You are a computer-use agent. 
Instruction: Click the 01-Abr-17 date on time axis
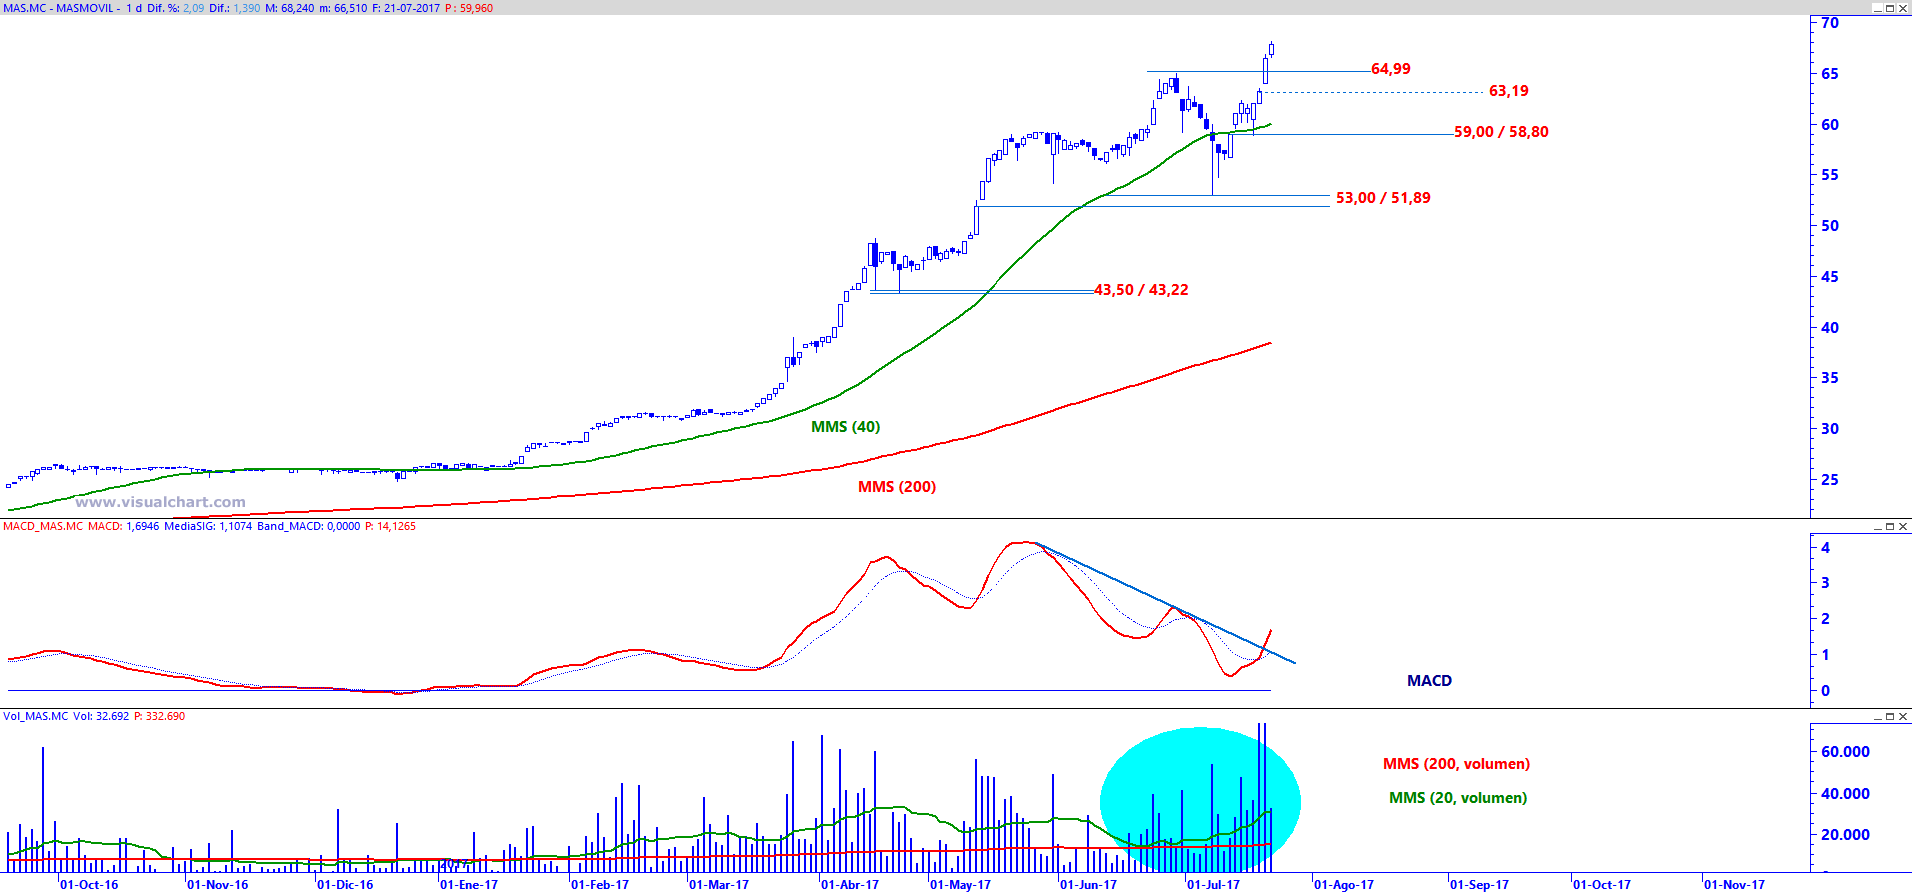850,885
